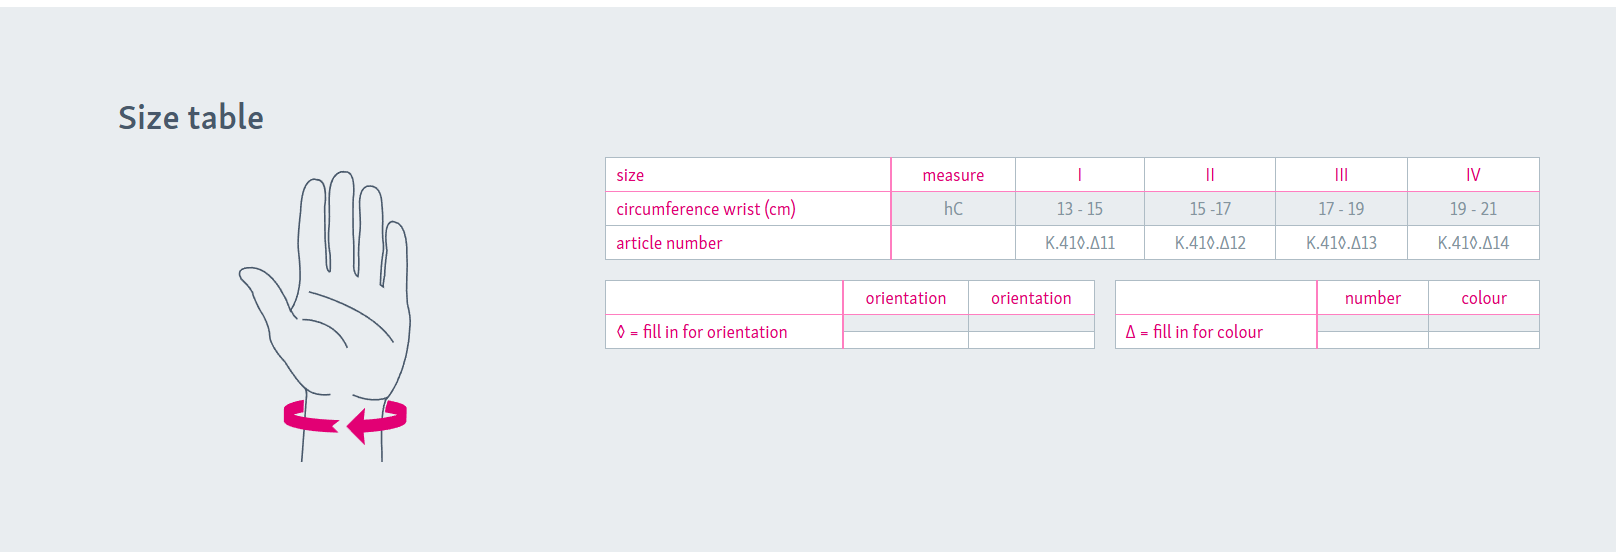
Task: Click the fill in for colour legend
Action: pos(1194,332)
